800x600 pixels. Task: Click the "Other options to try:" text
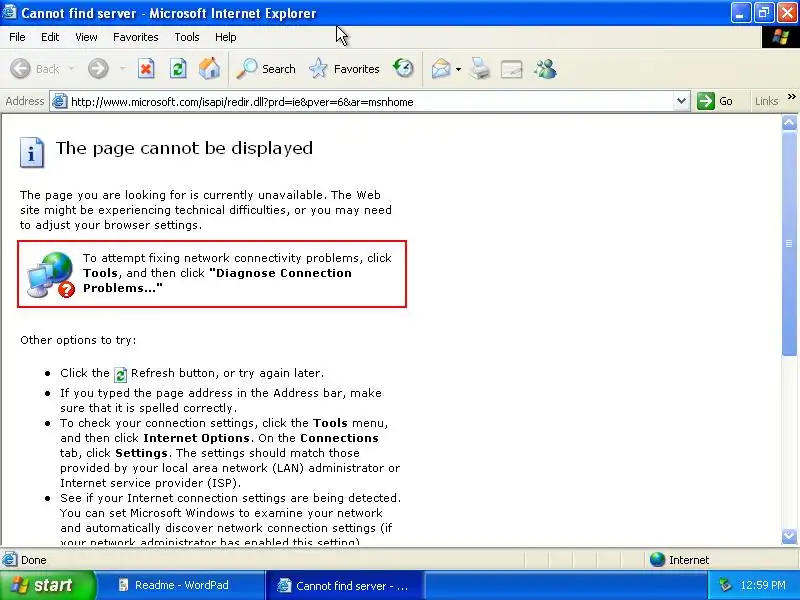[x=78, y=340]
